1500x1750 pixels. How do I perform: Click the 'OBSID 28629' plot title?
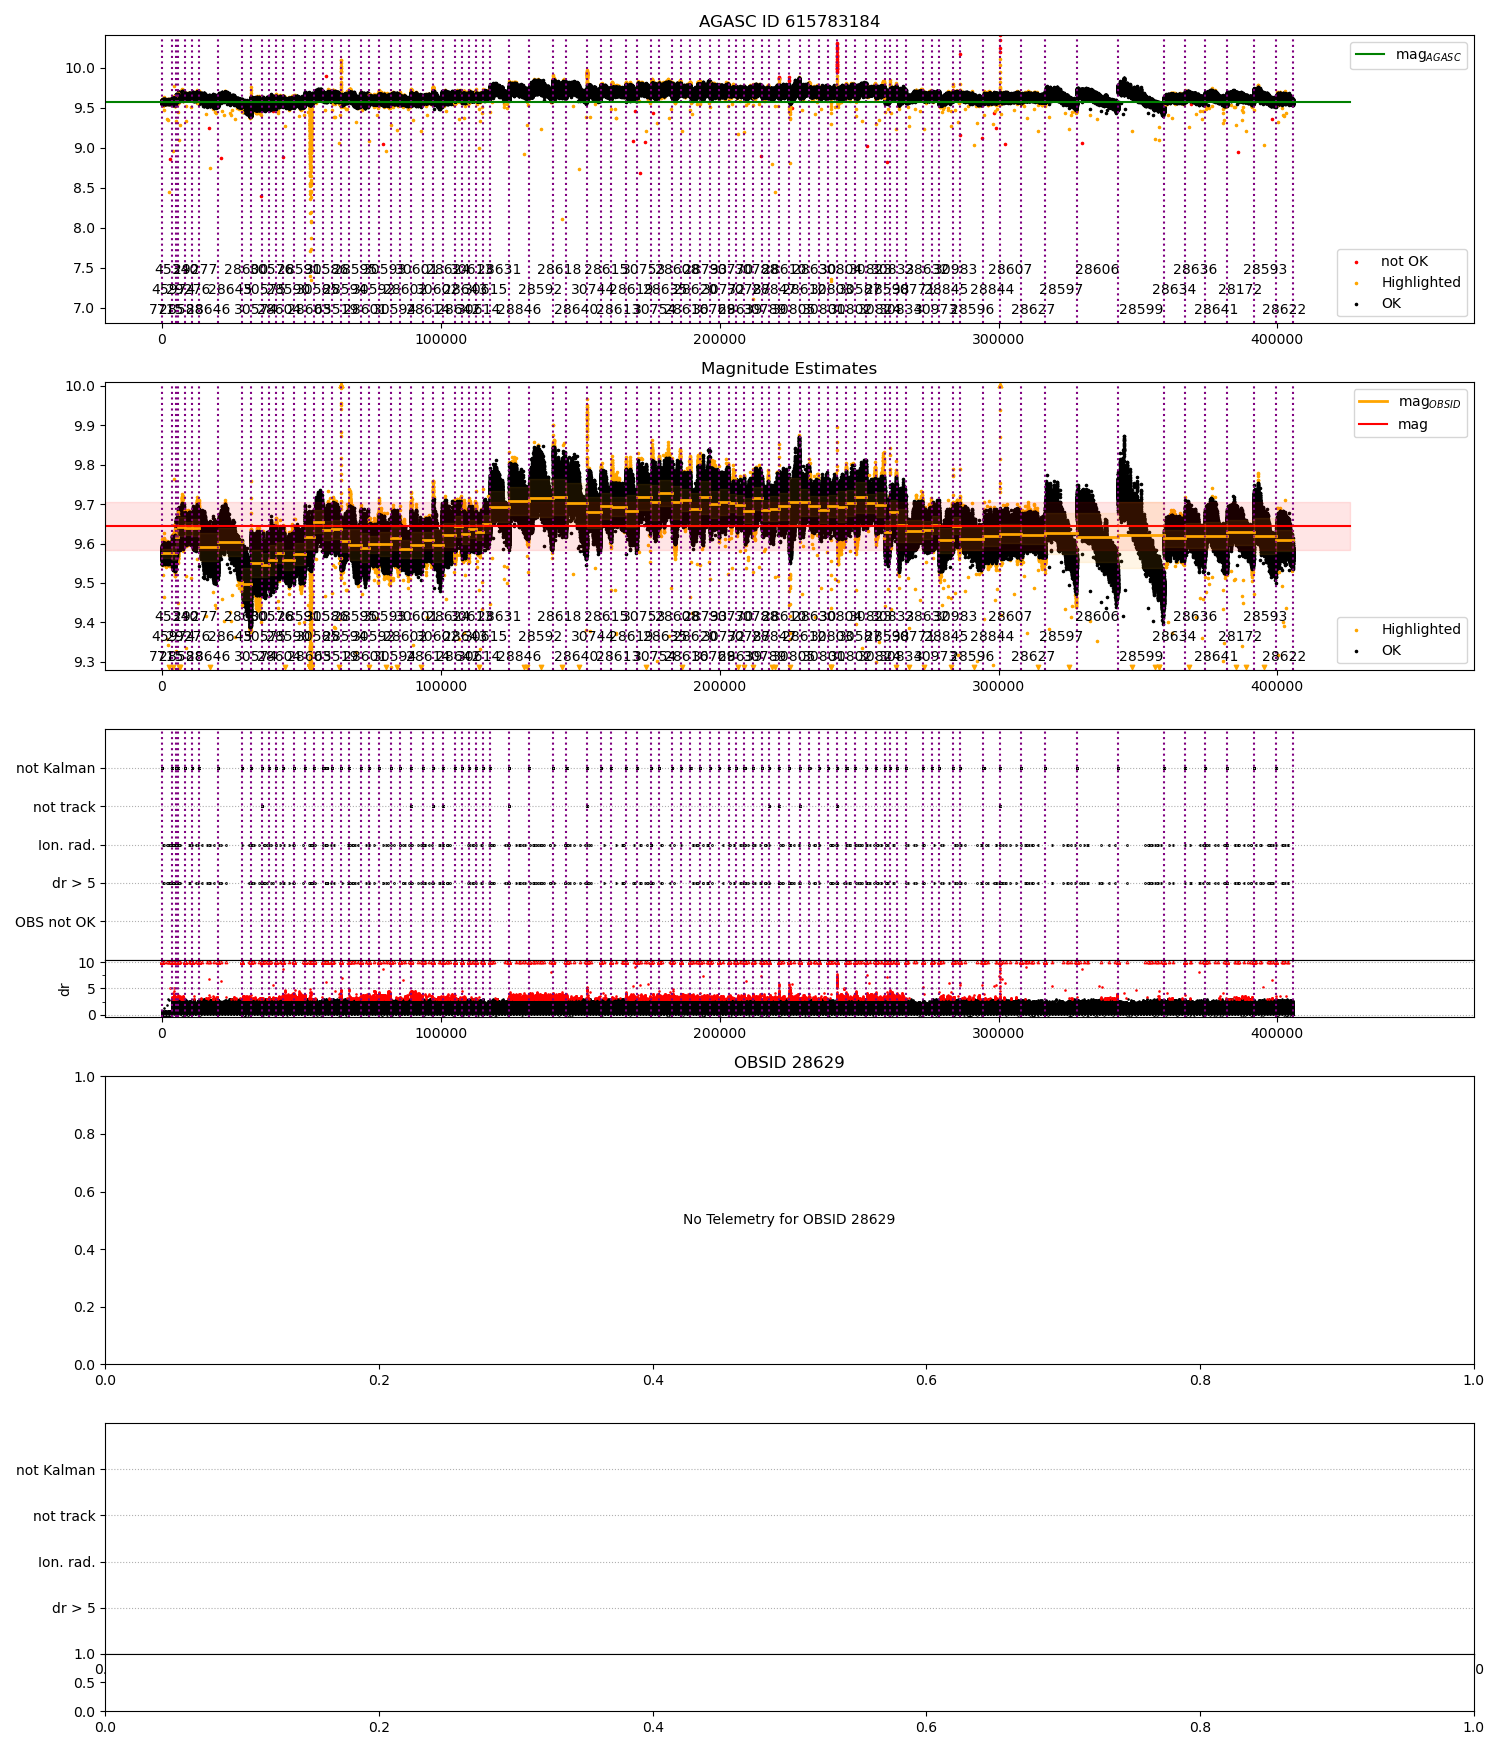789,1062
